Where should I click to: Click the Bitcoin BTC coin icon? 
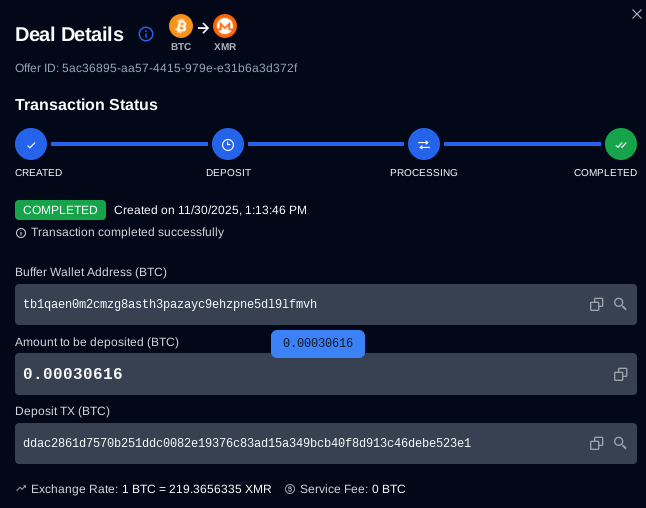[181, 27]
